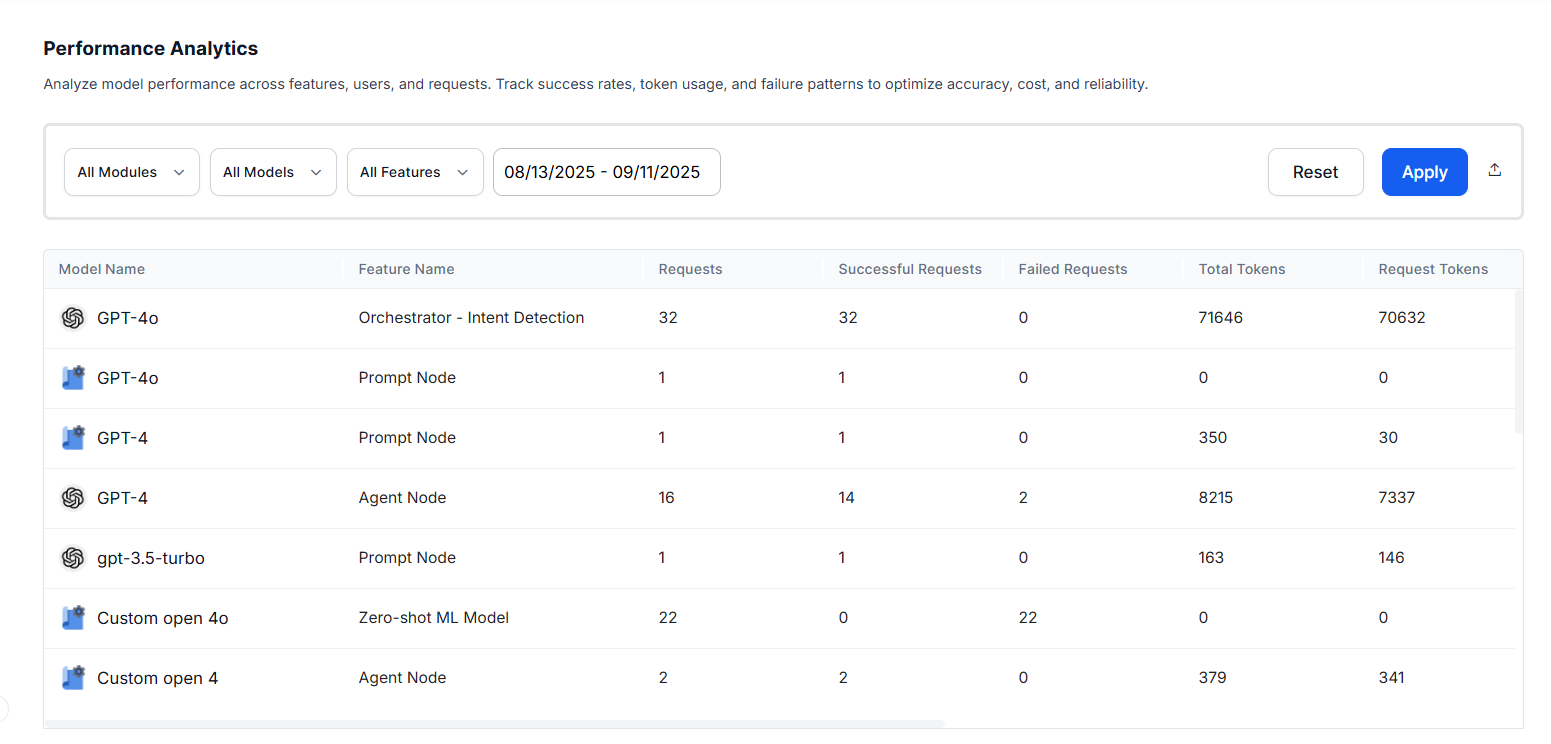Screen dimensions: 1551x744
Task: Open the All Modules dropdown
Action: [131, 171]
